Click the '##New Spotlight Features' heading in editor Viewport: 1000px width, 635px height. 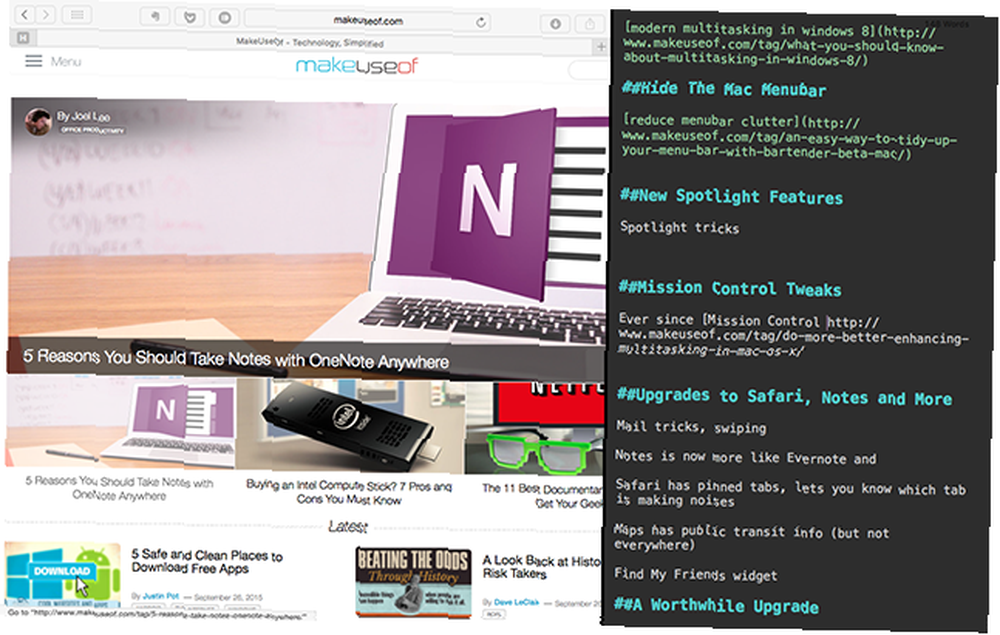tap(732, 196)
